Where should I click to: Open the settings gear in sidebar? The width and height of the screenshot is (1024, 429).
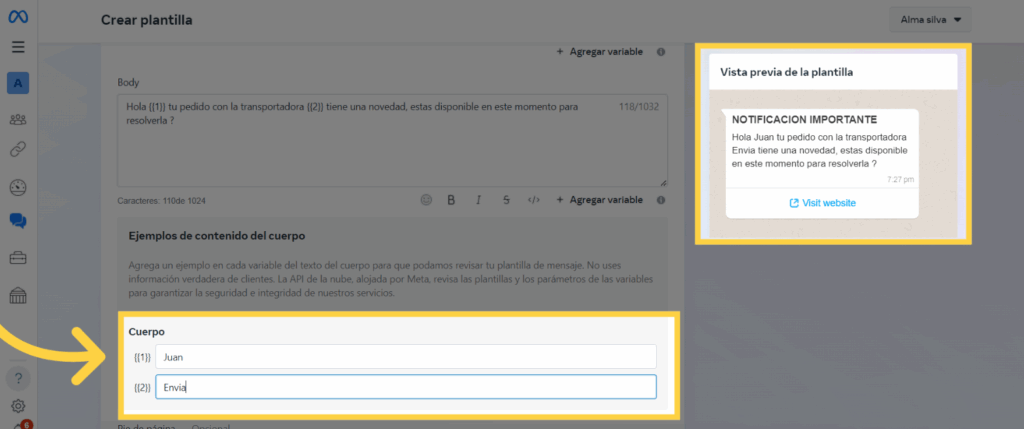(18, 406)
